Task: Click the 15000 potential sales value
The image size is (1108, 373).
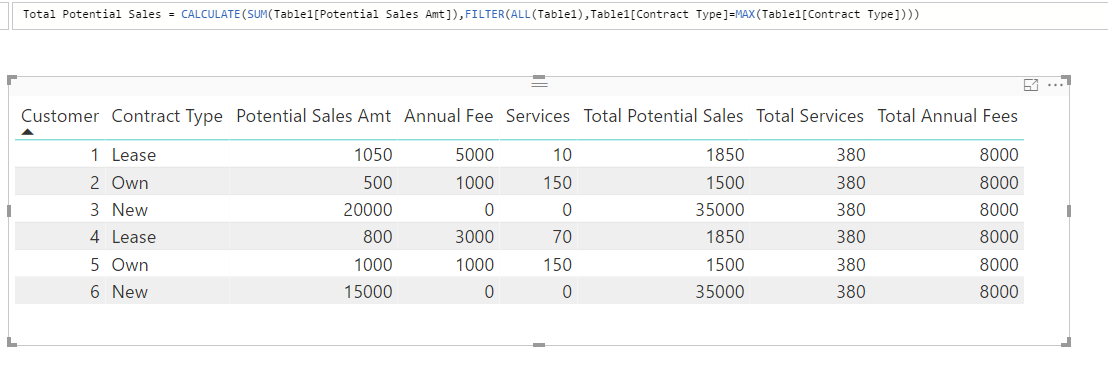Action: tap(368, 292)
